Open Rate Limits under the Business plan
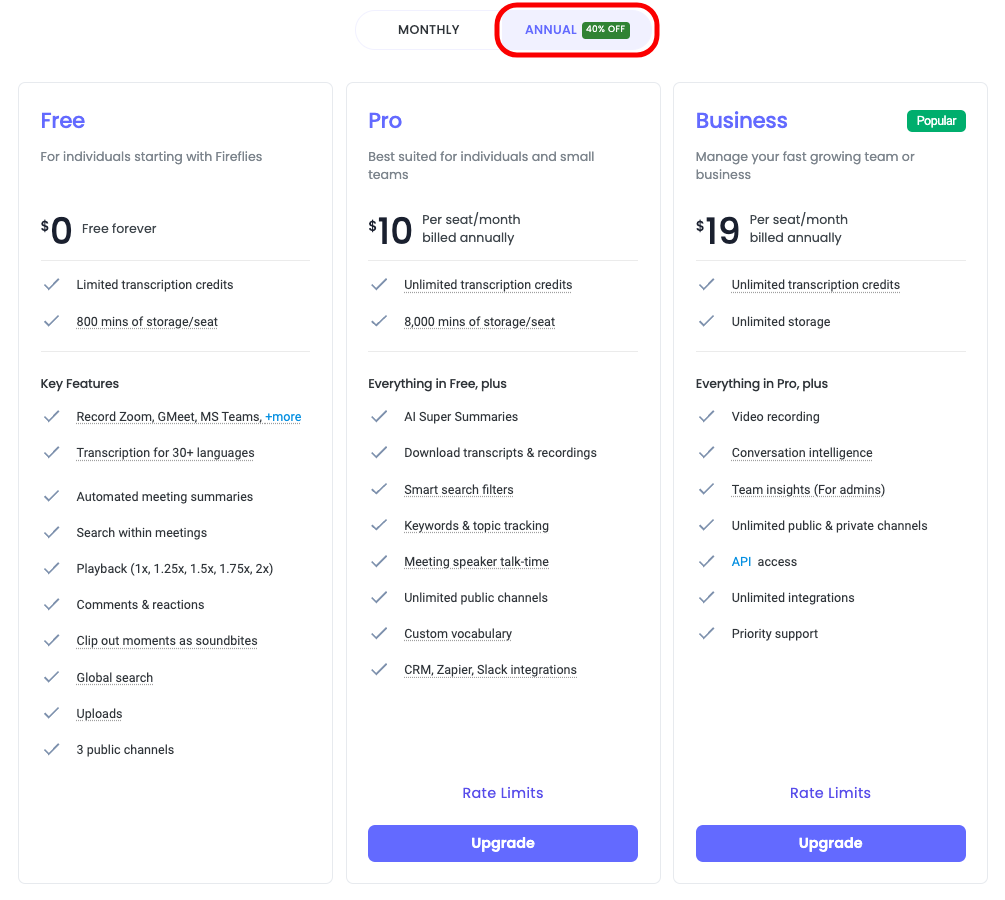The image size is (1005, 900). pos(830,793)
